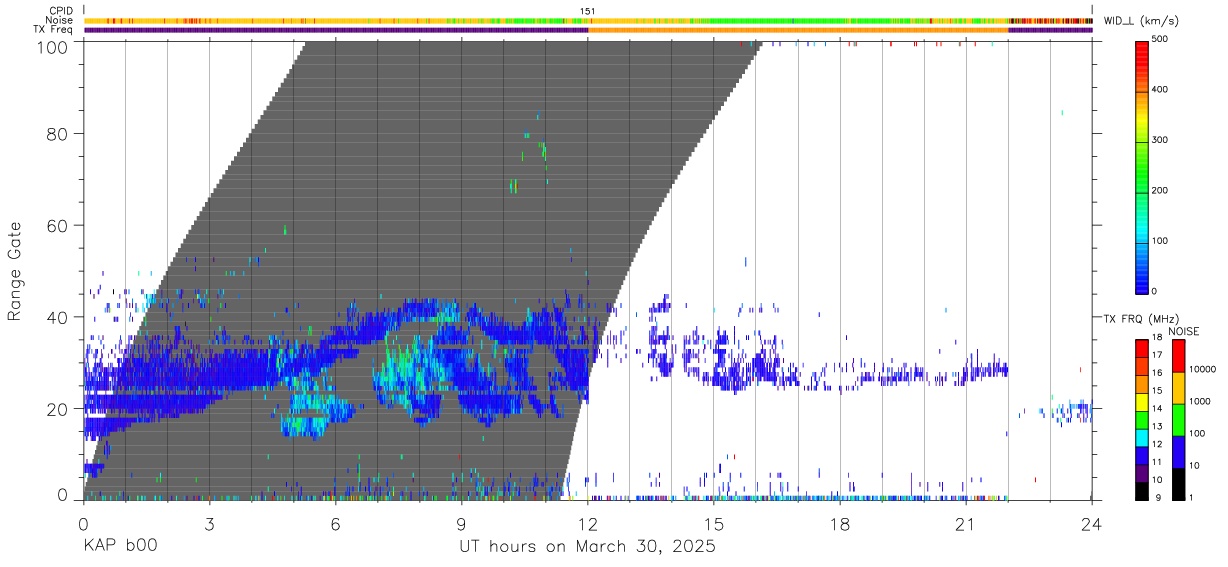
Task: Click the KAP b00 radar beam label
Action: 120,547
